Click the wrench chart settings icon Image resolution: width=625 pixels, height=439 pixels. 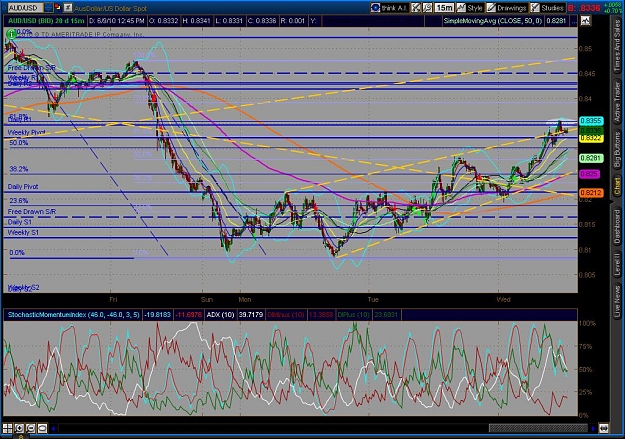click(x=427, y=8)
